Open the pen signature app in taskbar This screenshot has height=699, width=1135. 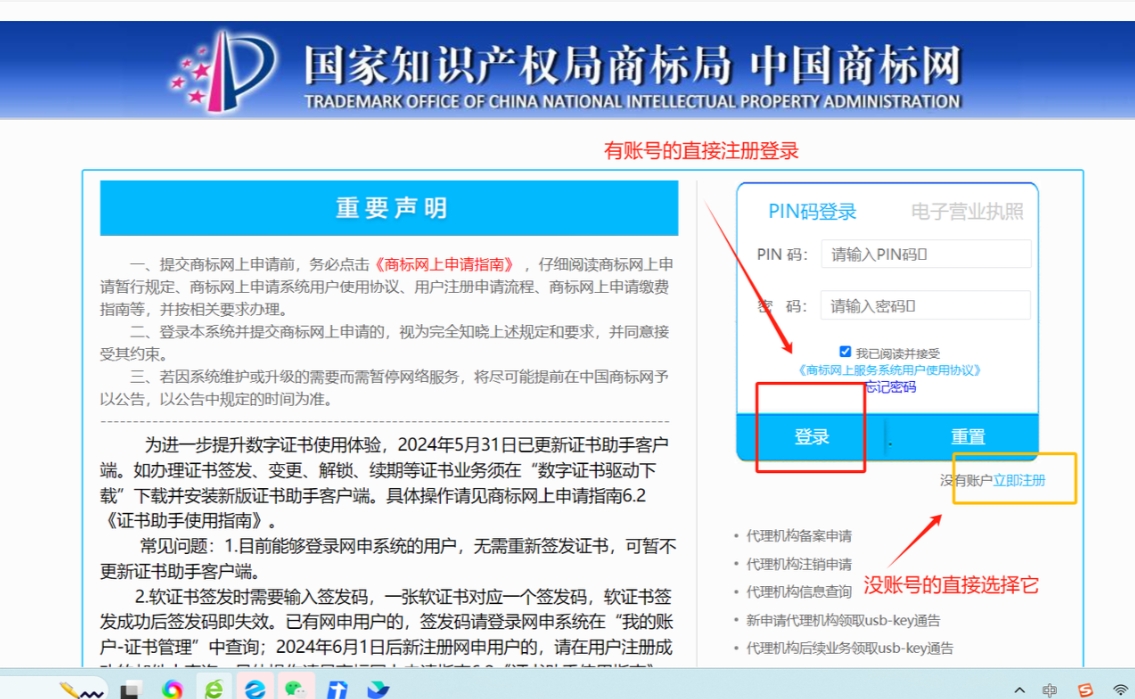[x=81, y=689]
